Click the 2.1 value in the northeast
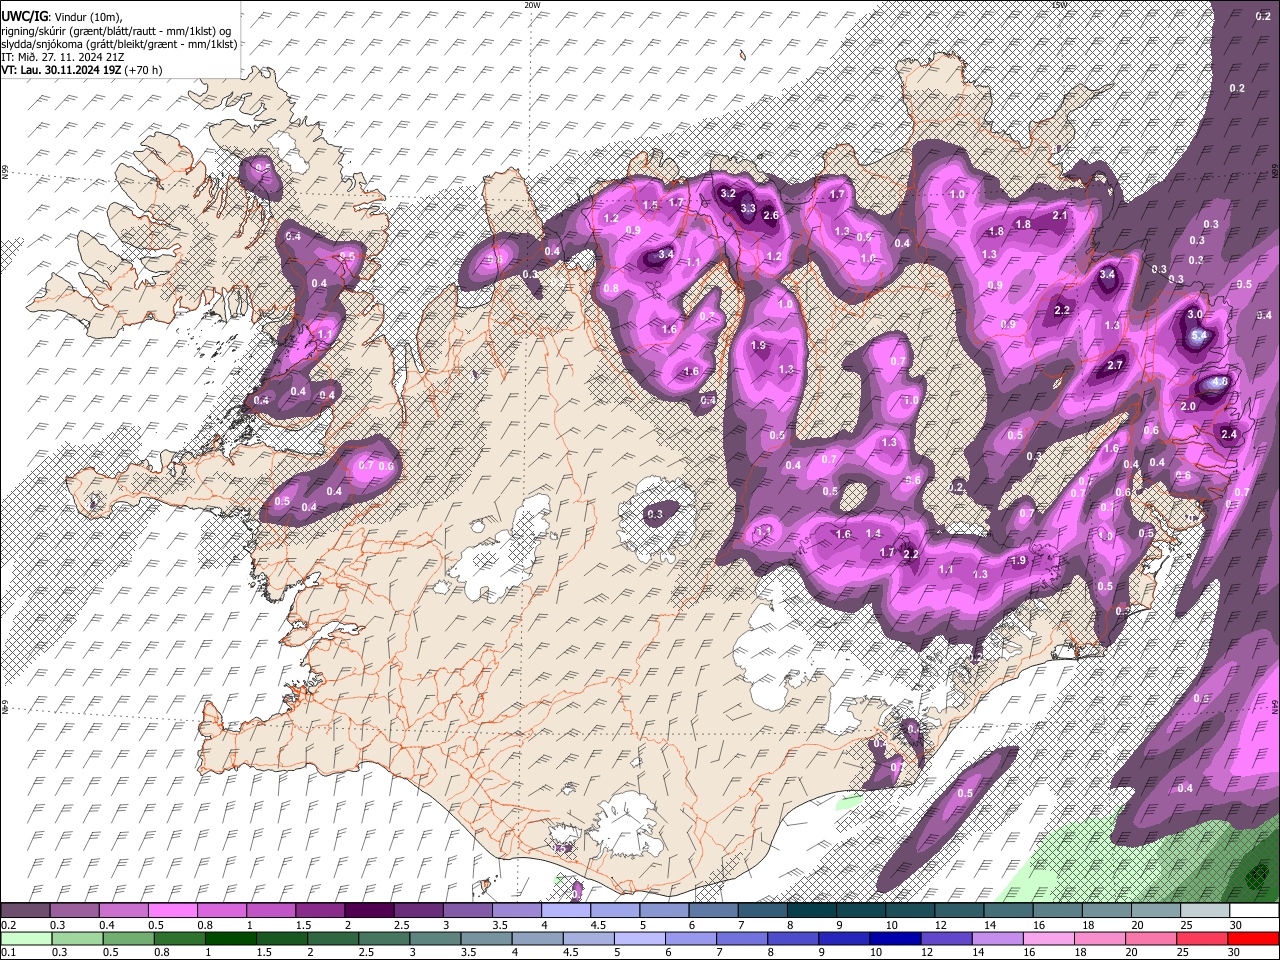The height and width of the screenshot is (960, 1280). click(1061, 215)
